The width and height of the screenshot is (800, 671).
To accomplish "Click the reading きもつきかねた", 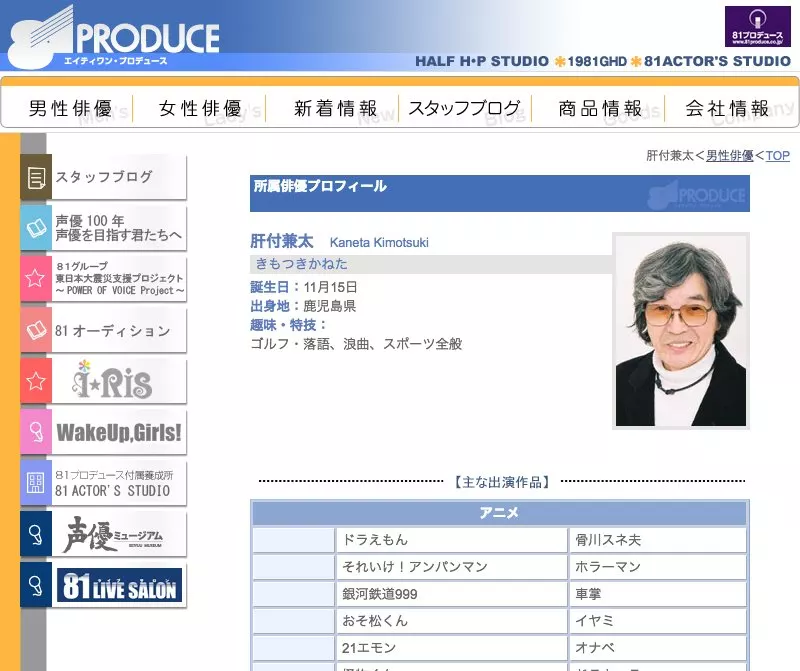I will [302, 264].
